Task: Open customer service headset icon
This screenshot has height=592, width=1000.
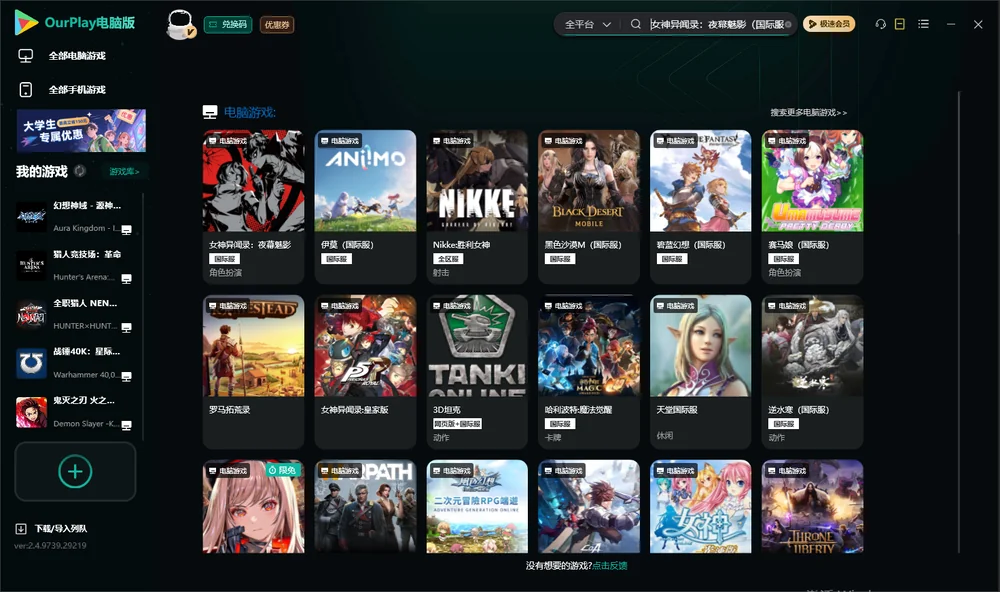Action: [x=880, y=24]
